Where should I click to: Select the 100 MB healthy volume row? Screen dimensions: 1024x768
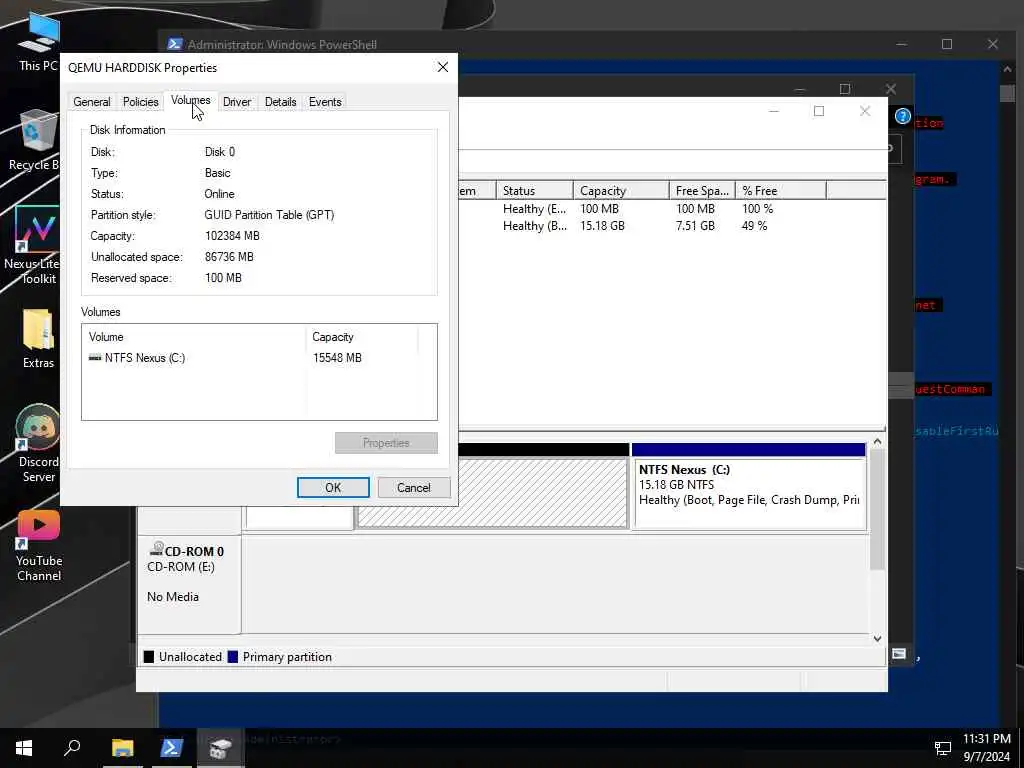[671, 209]
